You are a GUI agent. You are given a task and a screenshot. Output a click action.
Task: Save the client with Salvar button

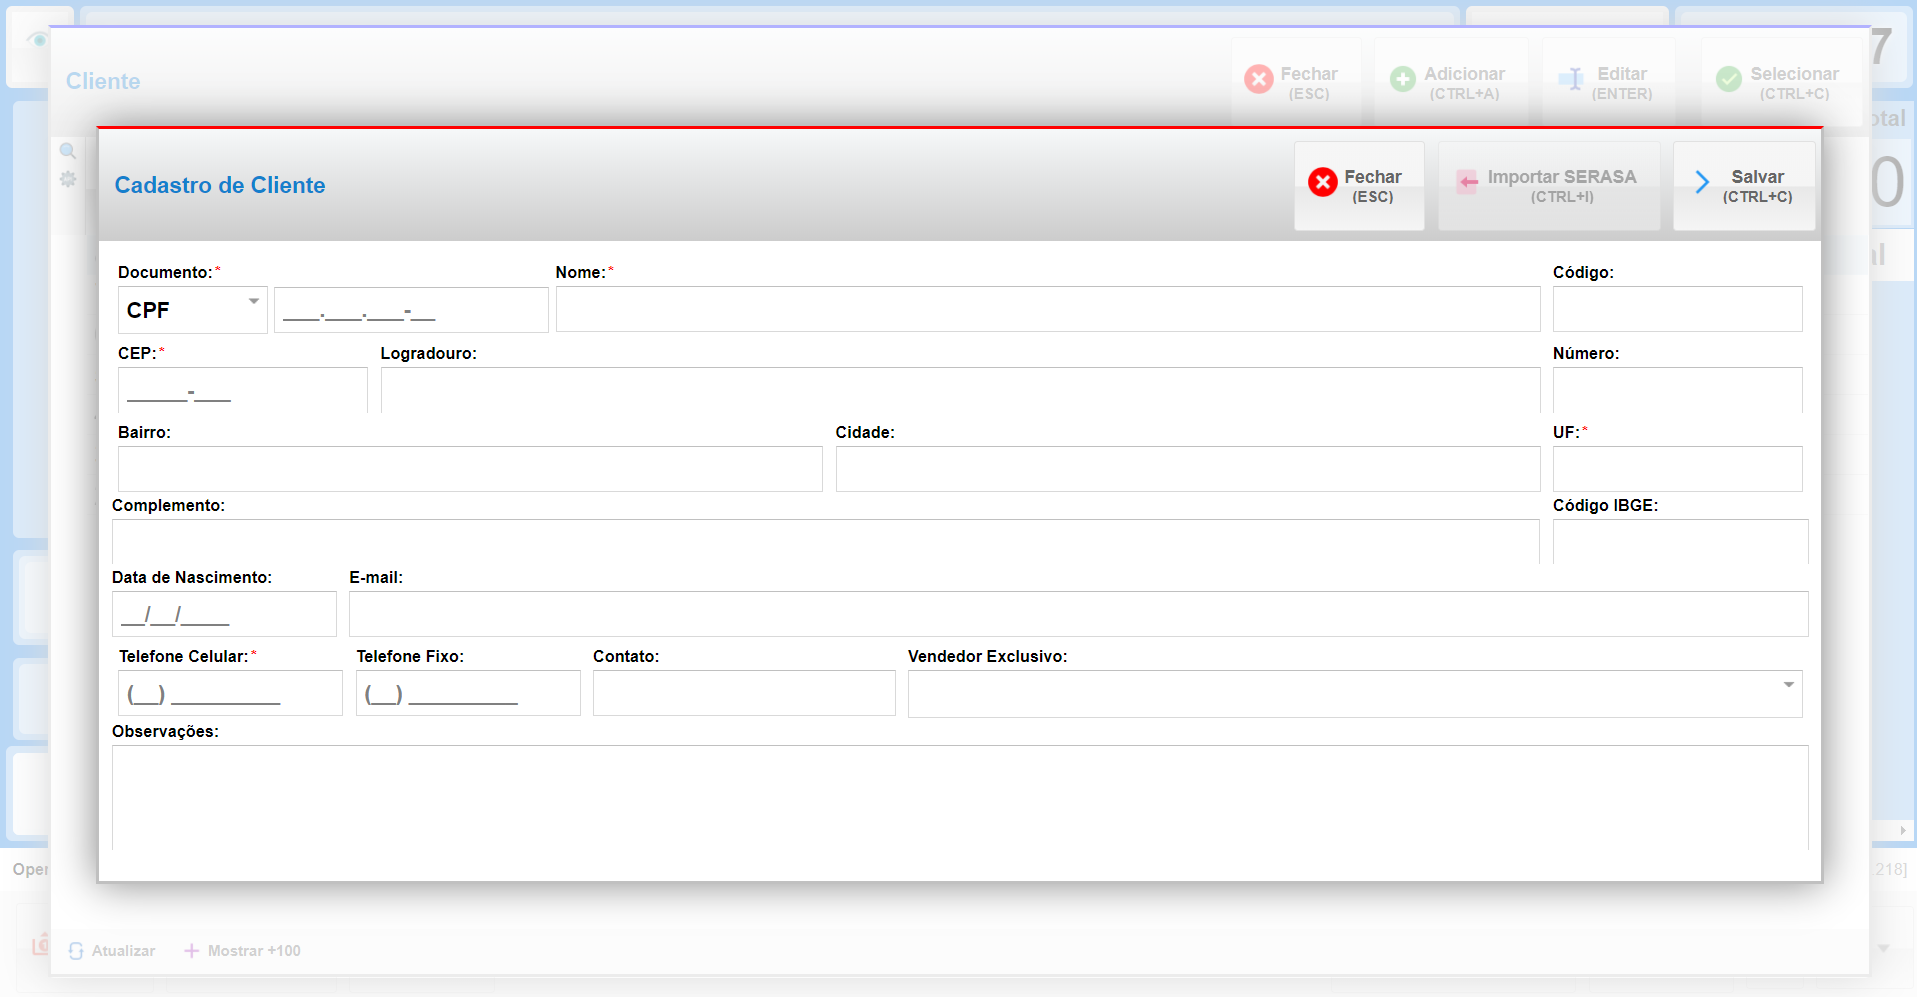1744,186
